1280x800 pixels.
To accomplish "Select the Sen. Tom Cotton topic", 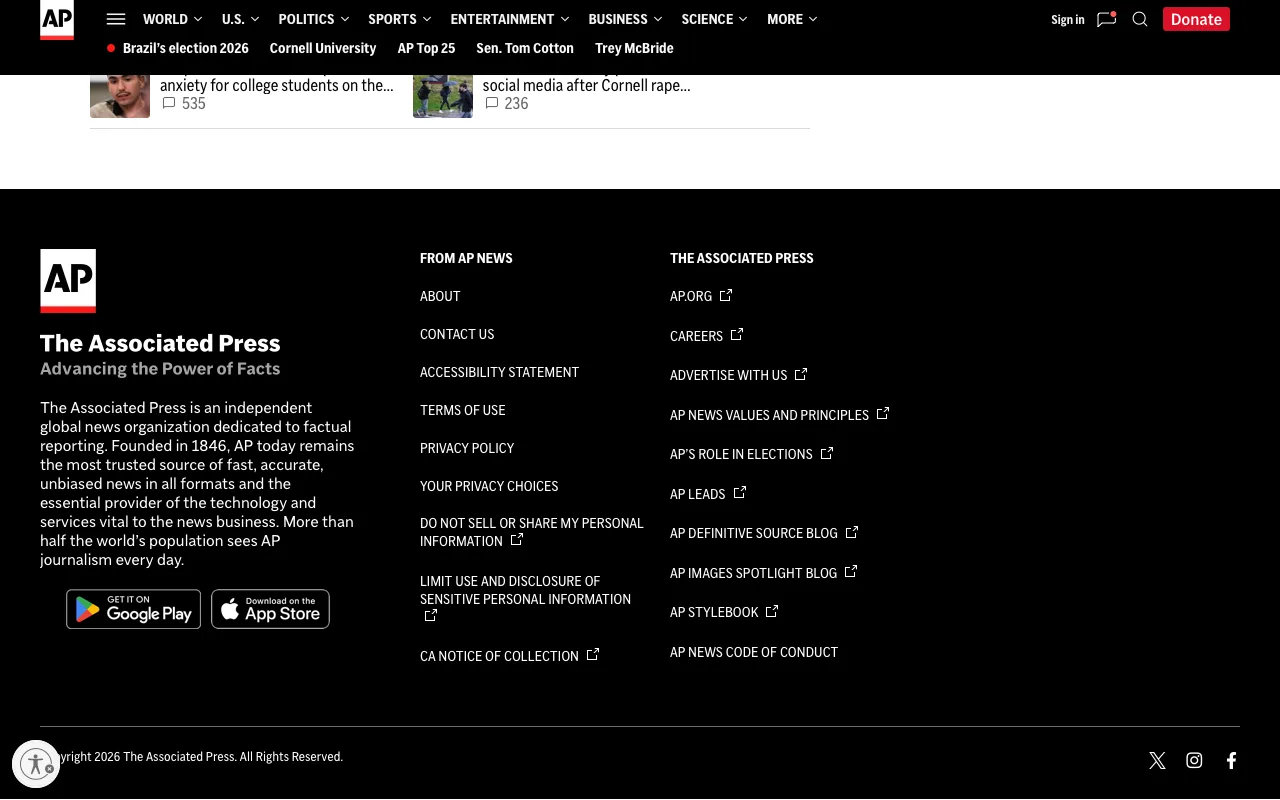I will (525, 48).
